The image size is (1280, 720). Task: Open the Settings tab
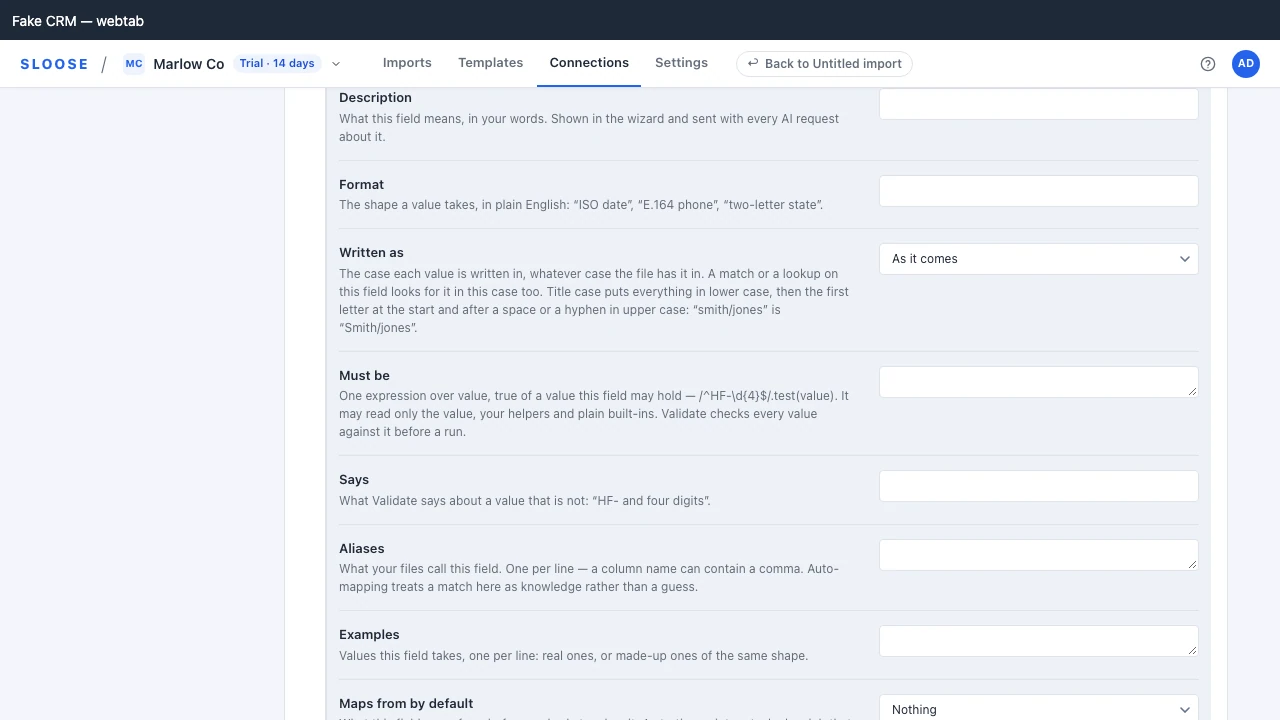(x=681, y=63)
